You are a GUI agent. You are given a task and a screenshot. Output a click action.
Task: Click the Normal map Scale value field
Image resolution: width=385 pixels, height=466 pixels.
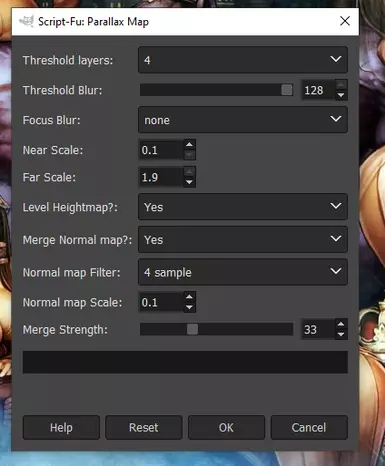click(161, 302)
